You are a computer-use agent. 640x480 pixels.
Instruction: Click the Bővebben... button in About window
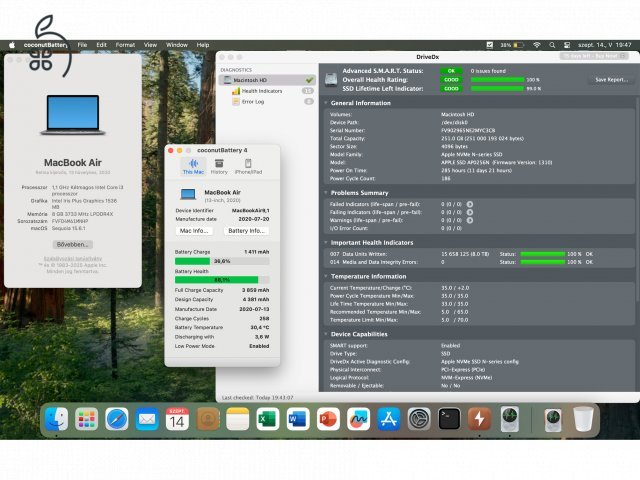[73, 244]
